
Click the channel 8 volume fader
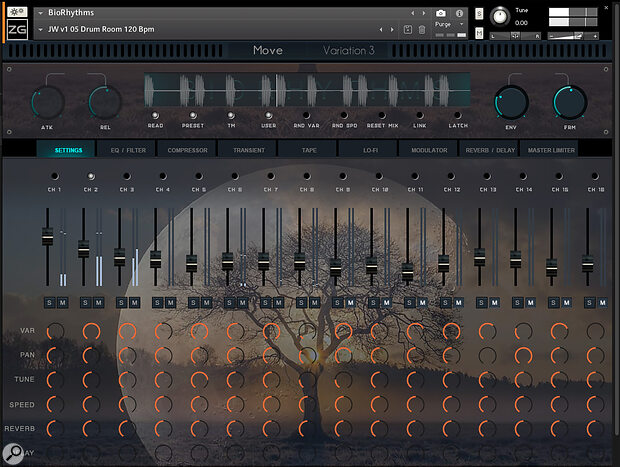(300, 261)
